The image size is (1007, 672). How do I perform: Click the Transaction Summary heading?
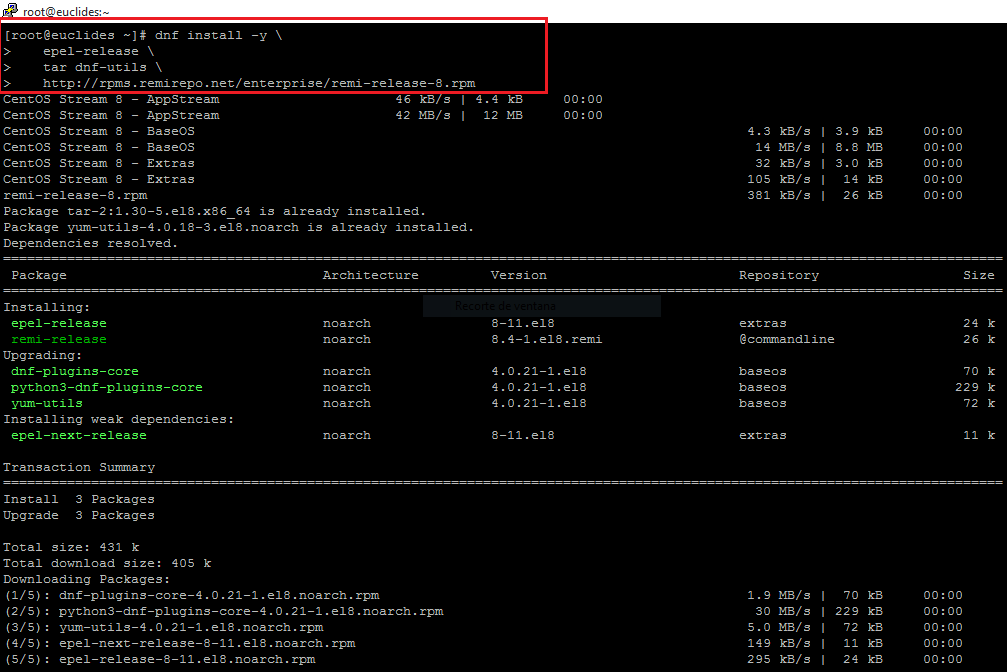[x=79, y=467]
